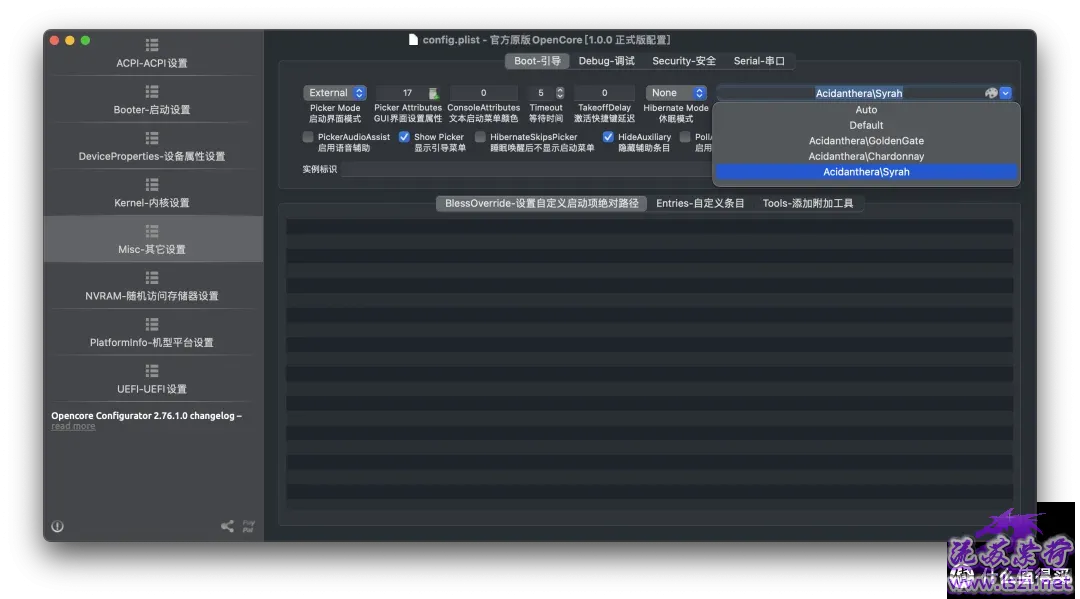Click the Timeout value field
The height and width of the screenshot is (599, 1080).
[541, 93]
